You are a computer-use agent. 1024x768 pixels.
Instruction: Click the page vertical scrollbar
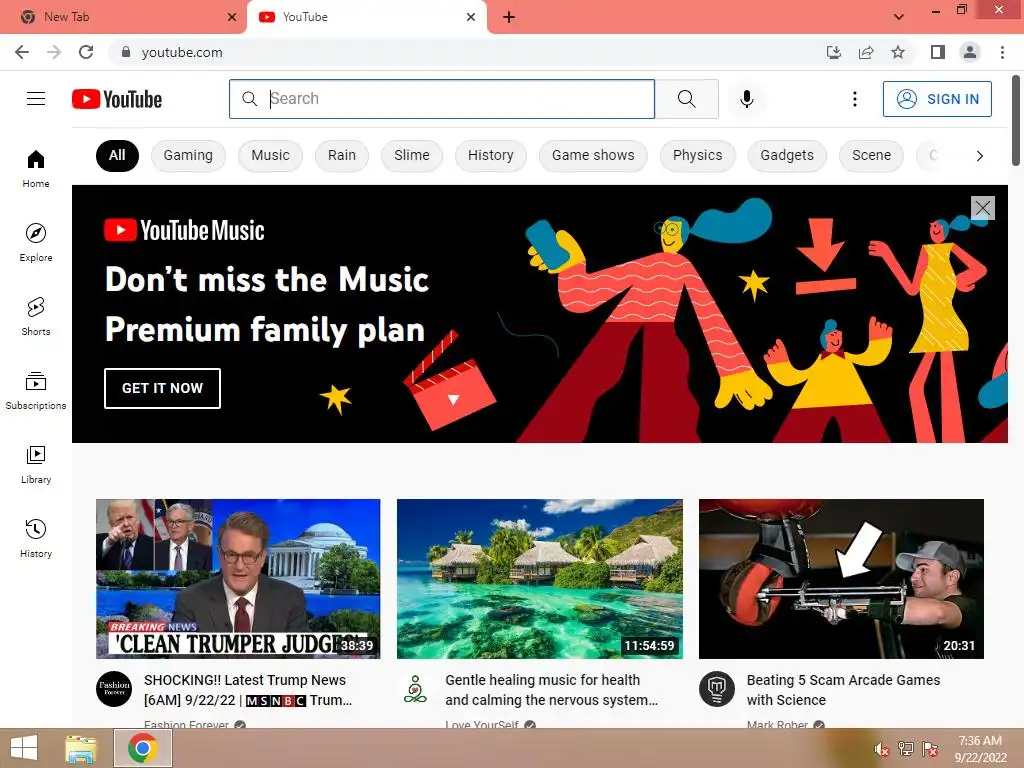tap(1016, 121)
